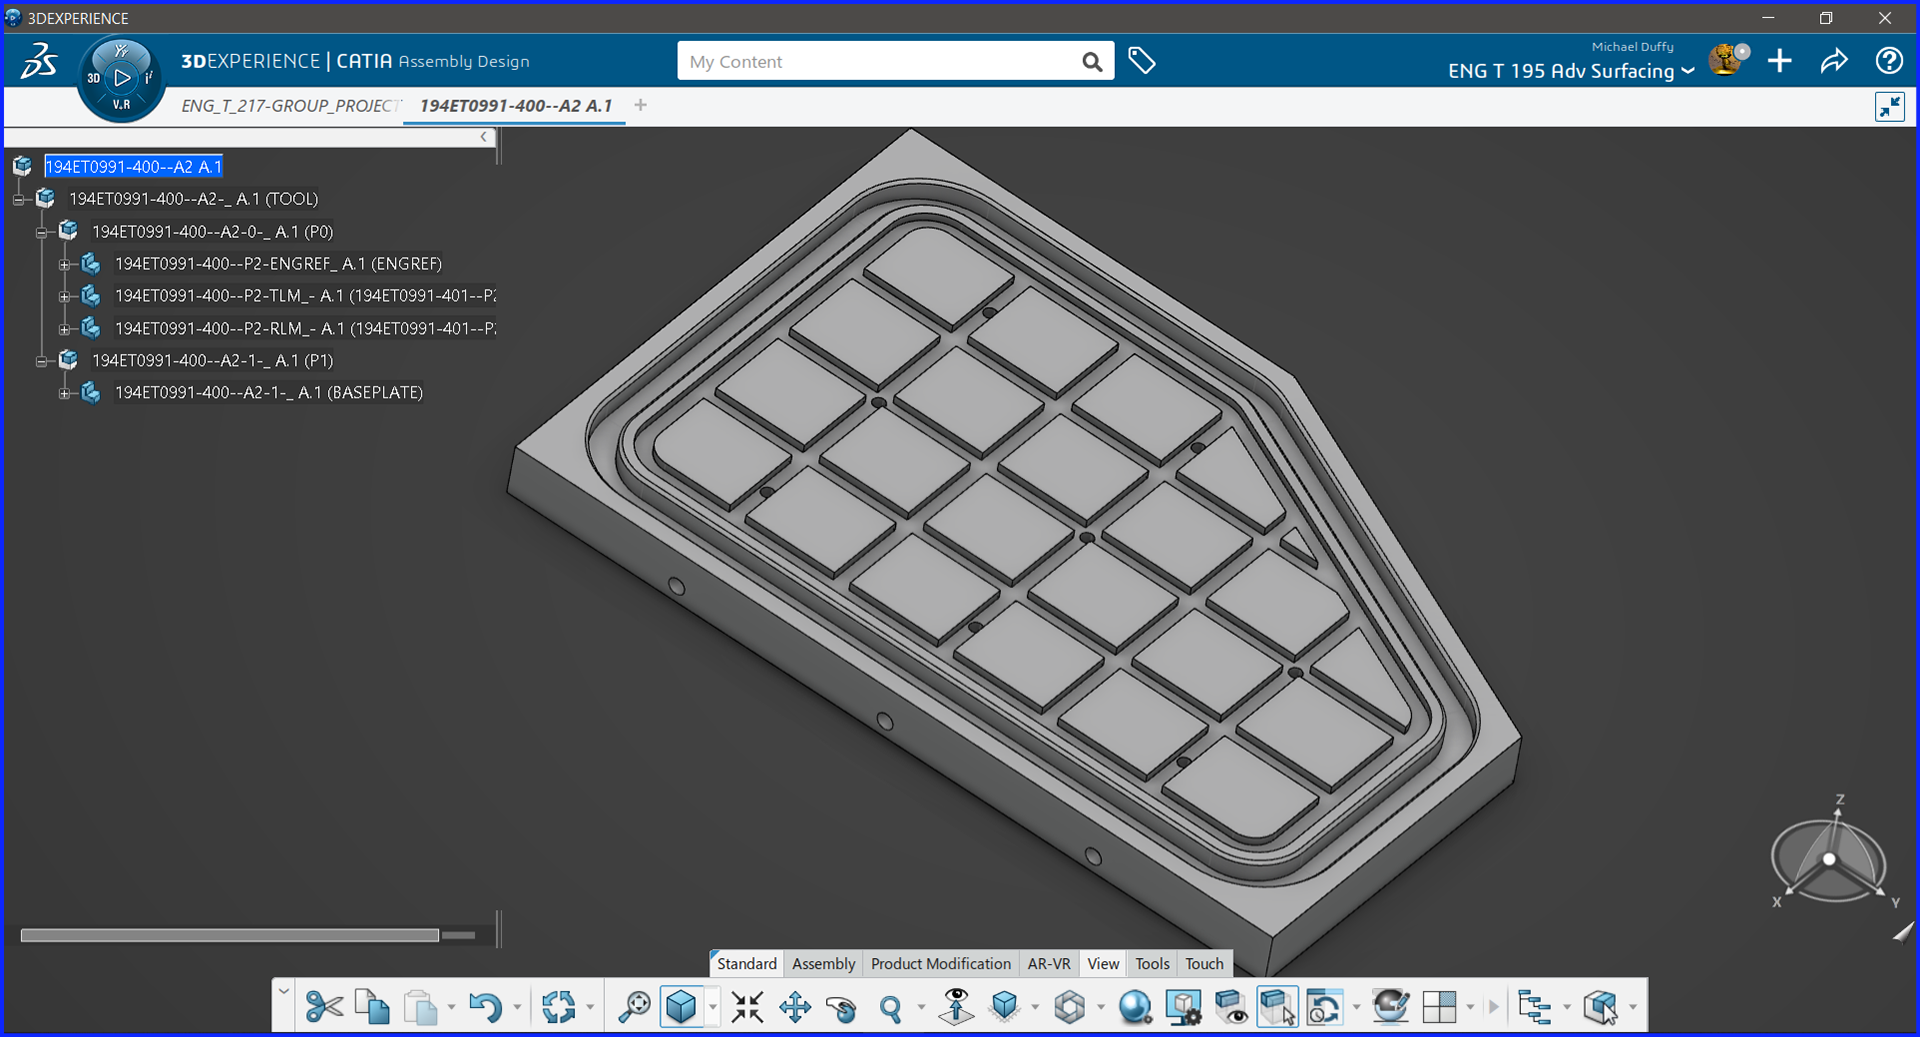Viewport: 1920px width, 1037px height.
Task: Click the plus Add content icon
Action: click(1780, 61)
